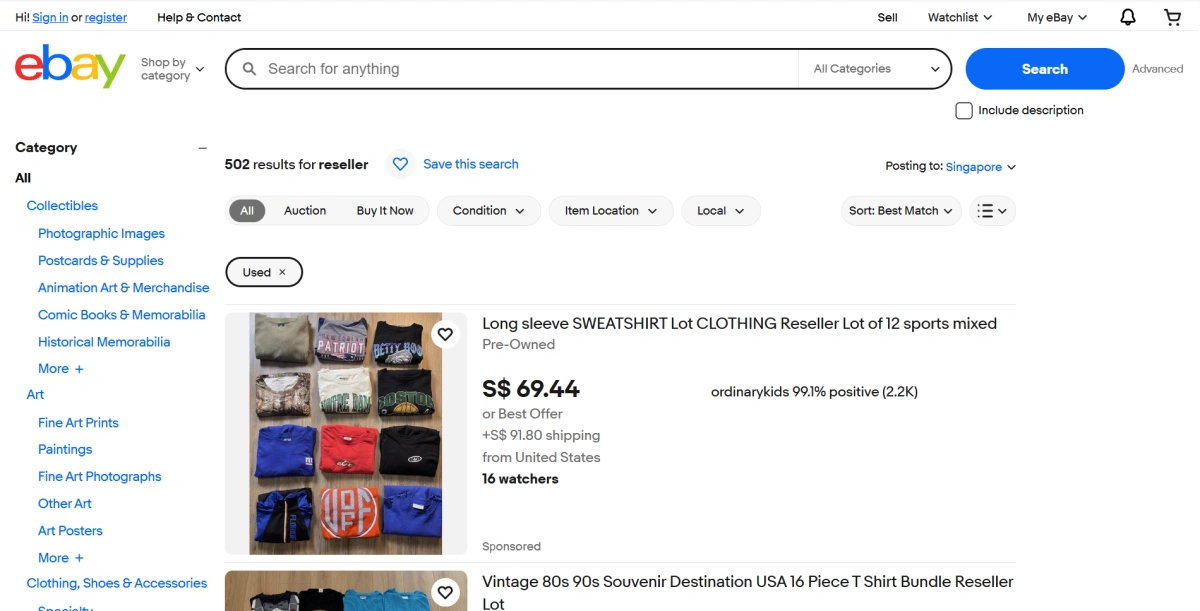
Task: Click the eBay logo
Action: click(x=69, y=68)
